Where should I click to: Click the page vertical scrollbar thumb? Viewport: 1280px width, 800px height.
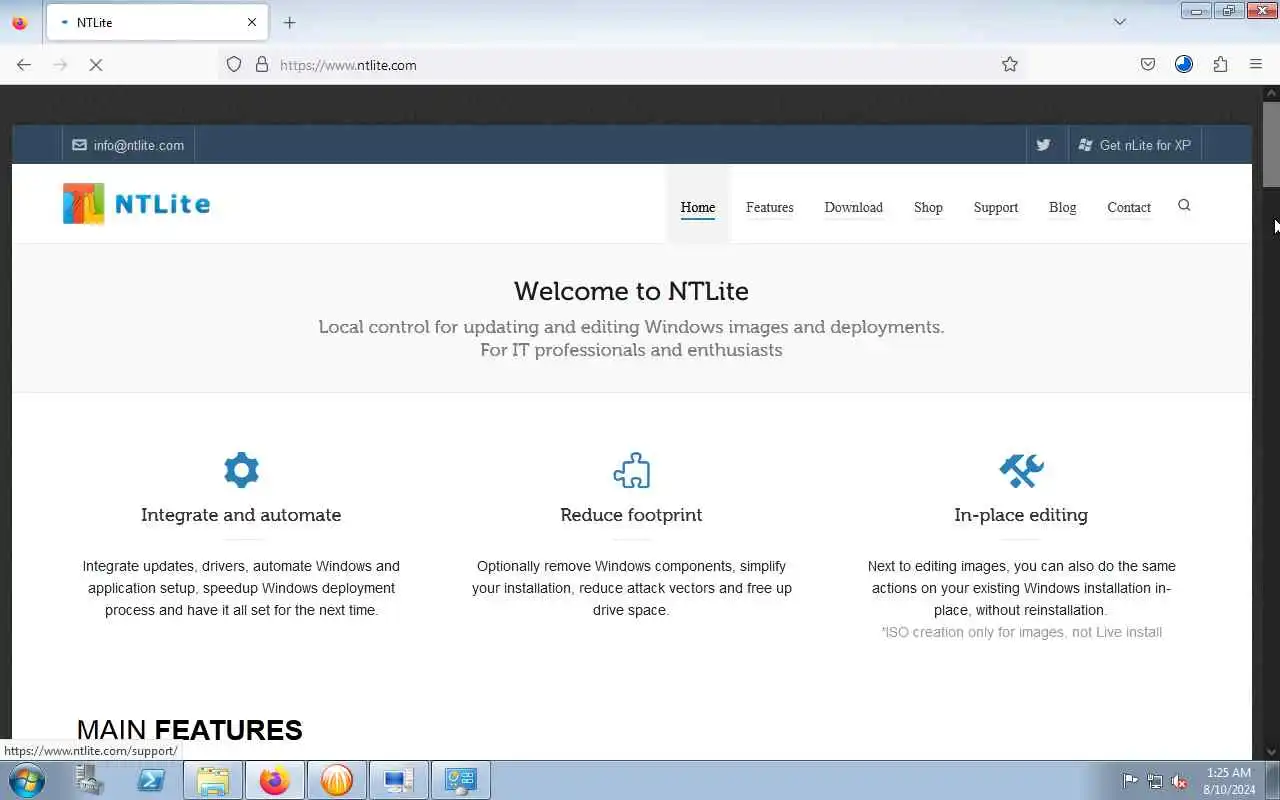click(x=1271, y=144)
